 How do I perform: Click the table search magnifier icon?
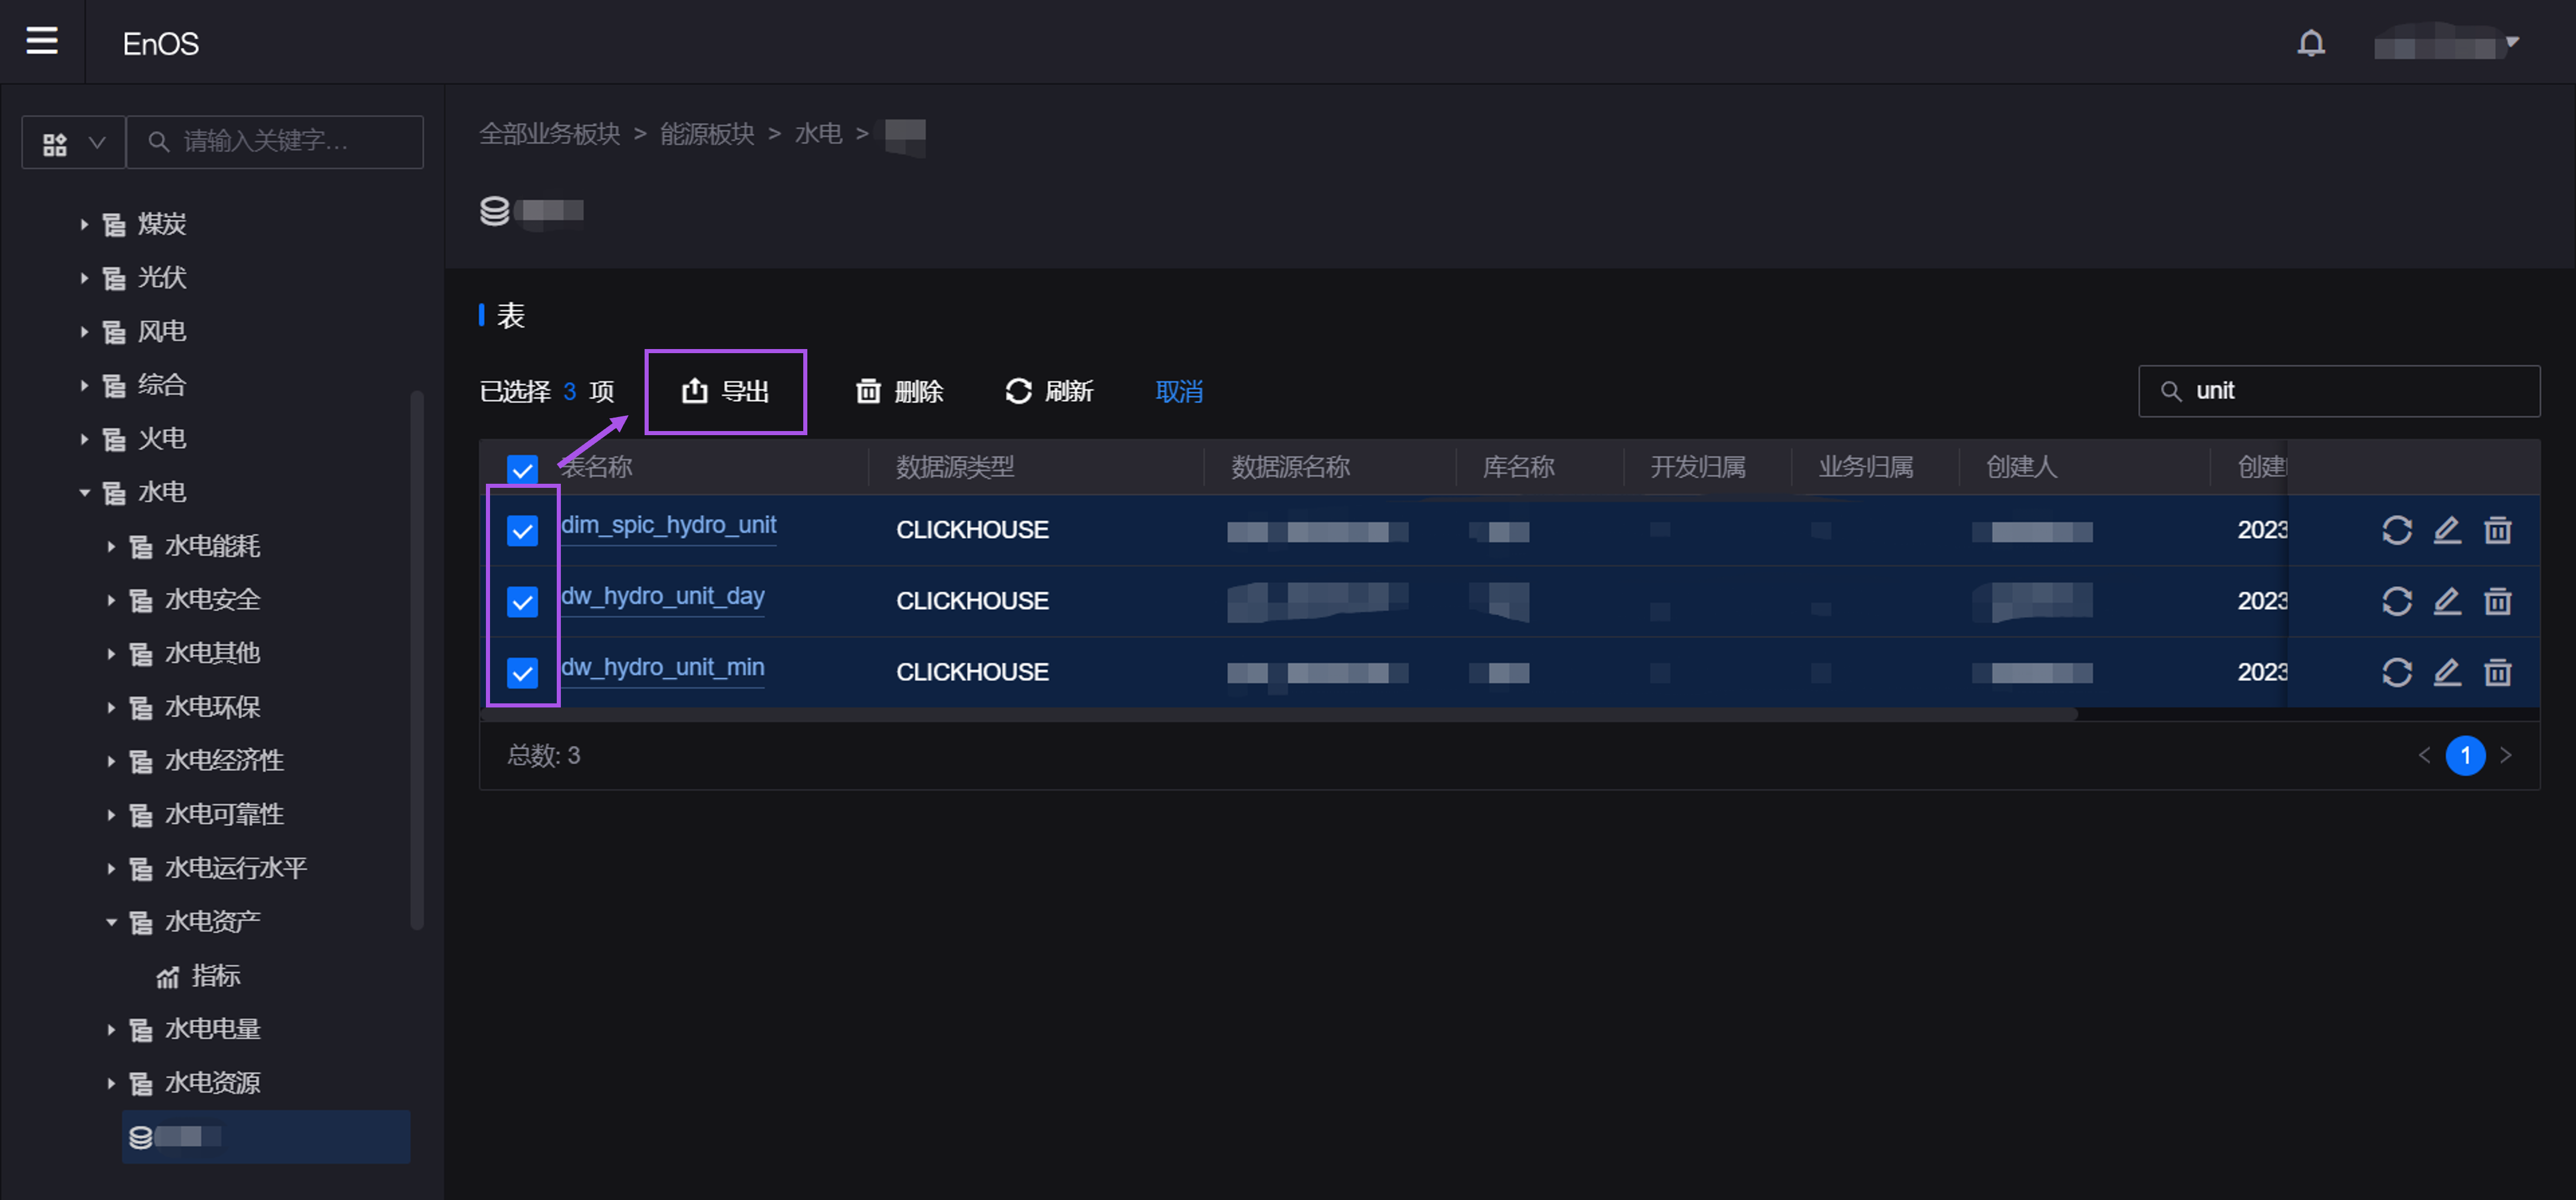click(2171, 391)
